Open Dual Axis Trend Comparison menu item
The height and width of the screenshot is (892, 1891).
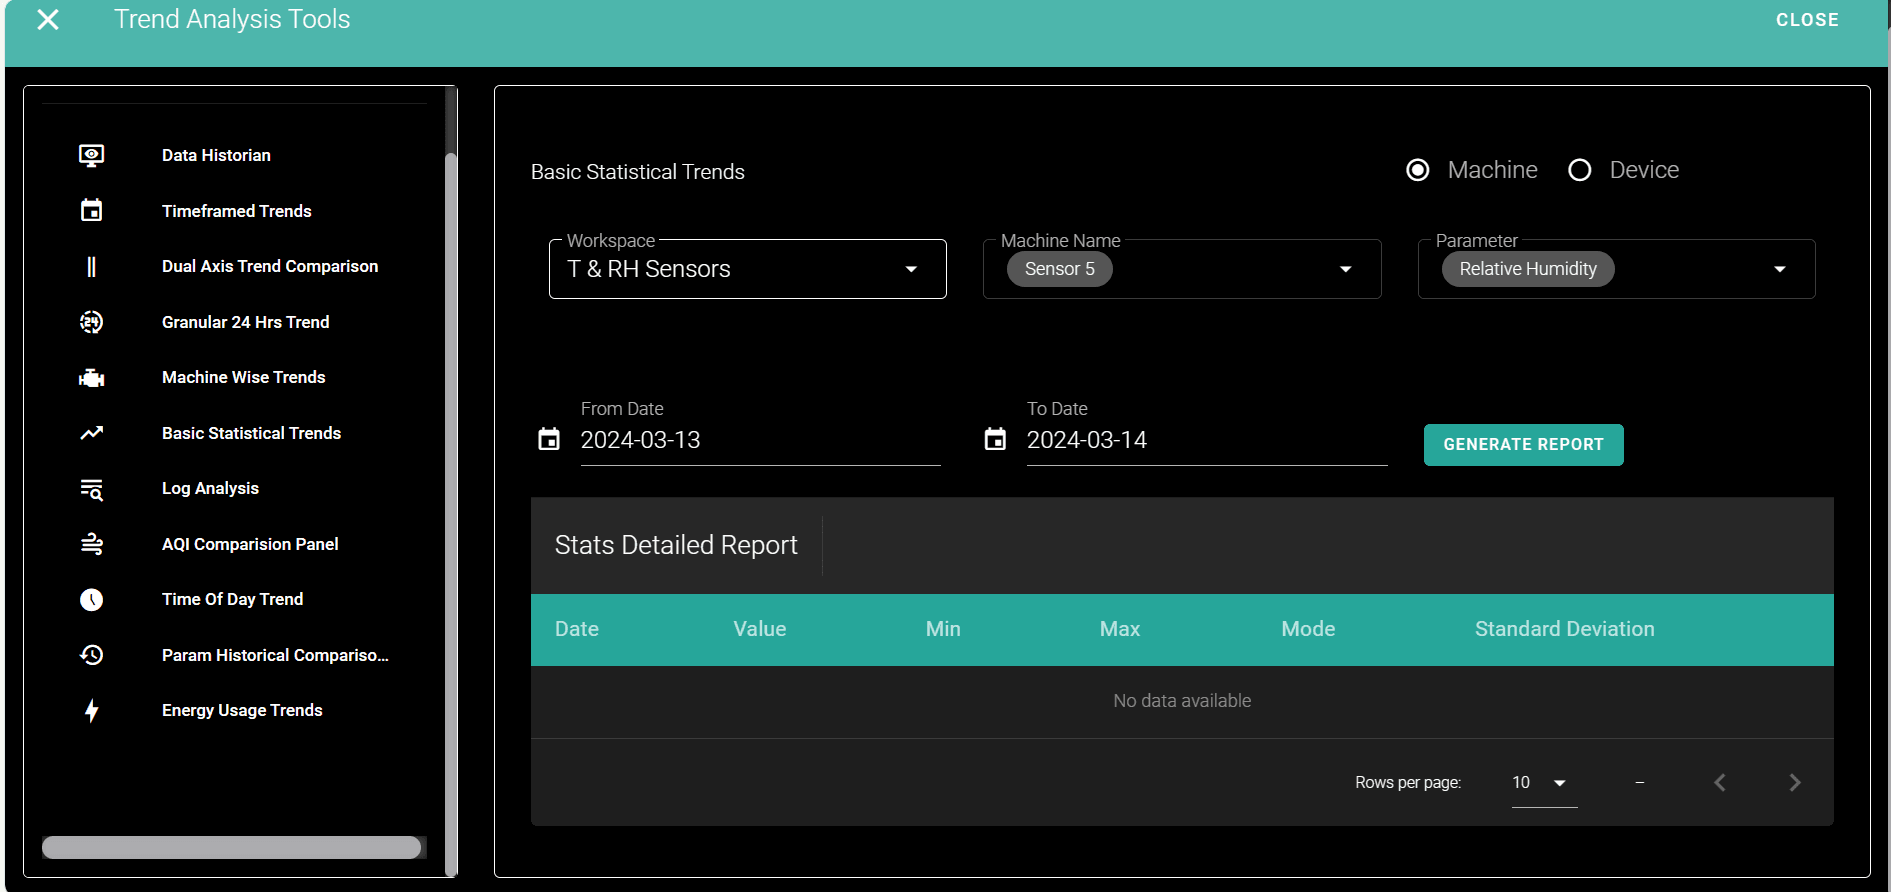[x=270, y=267]
